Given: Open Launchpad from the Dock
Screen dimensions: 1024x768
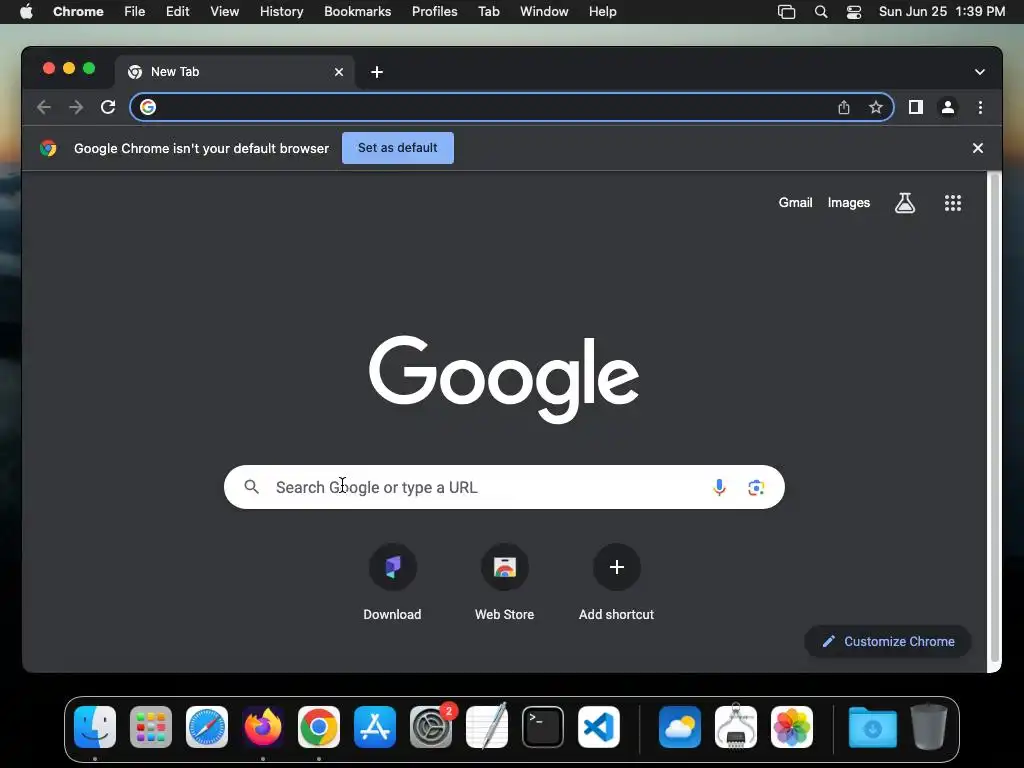Looking at the screenshot, I should pyautogui.click(x=151, y=727).
